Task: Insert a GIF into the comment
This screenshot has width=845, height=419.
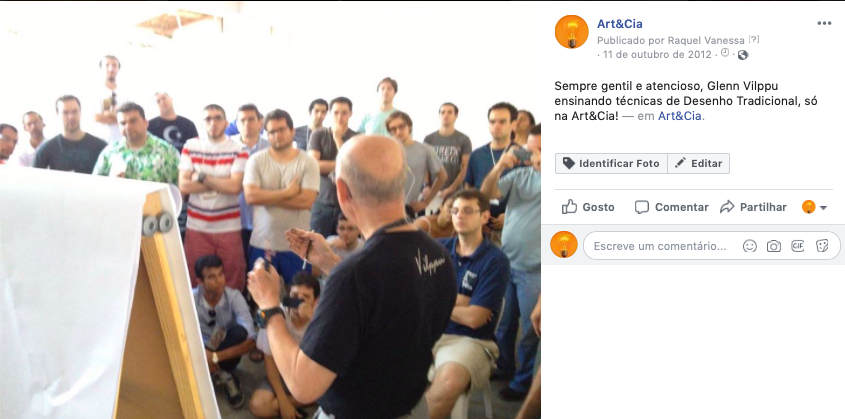Action: click(798, 246)
